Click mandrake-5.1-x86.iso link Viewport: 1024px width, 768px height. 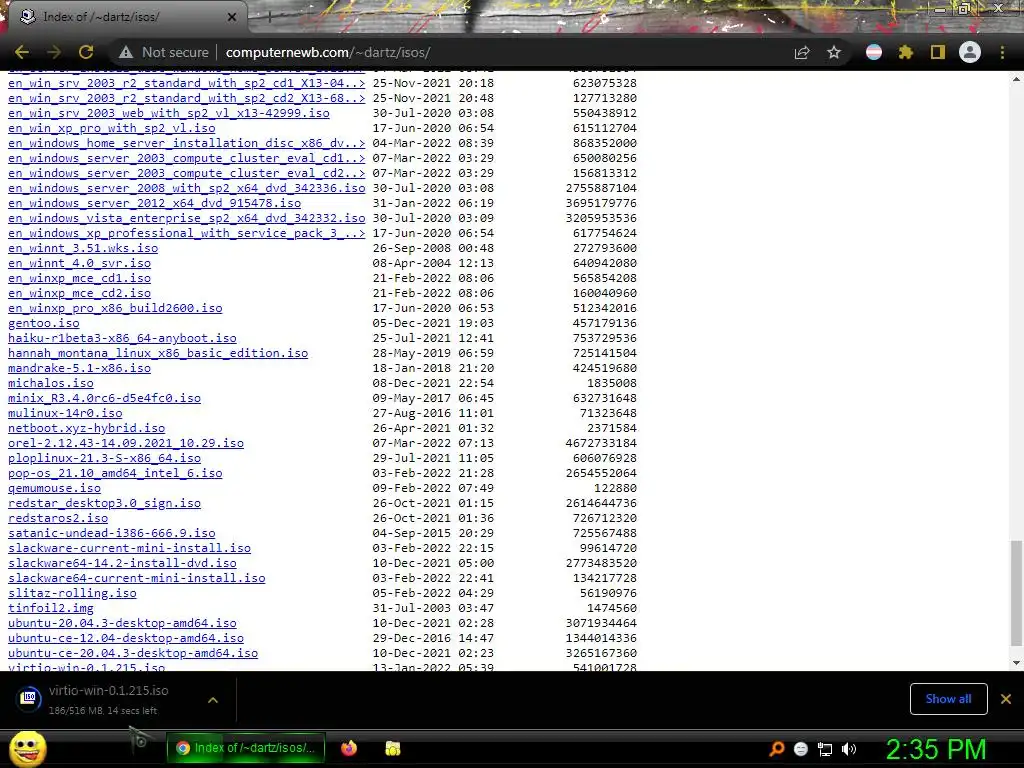79,368
